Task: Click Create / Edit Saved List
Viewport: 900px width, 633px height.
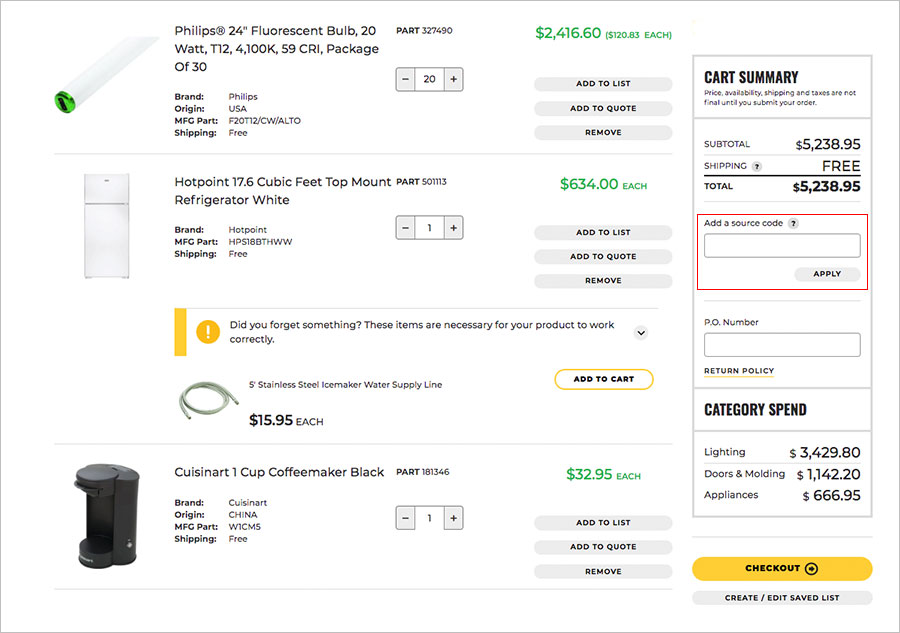Action: (x=781, y=597)
